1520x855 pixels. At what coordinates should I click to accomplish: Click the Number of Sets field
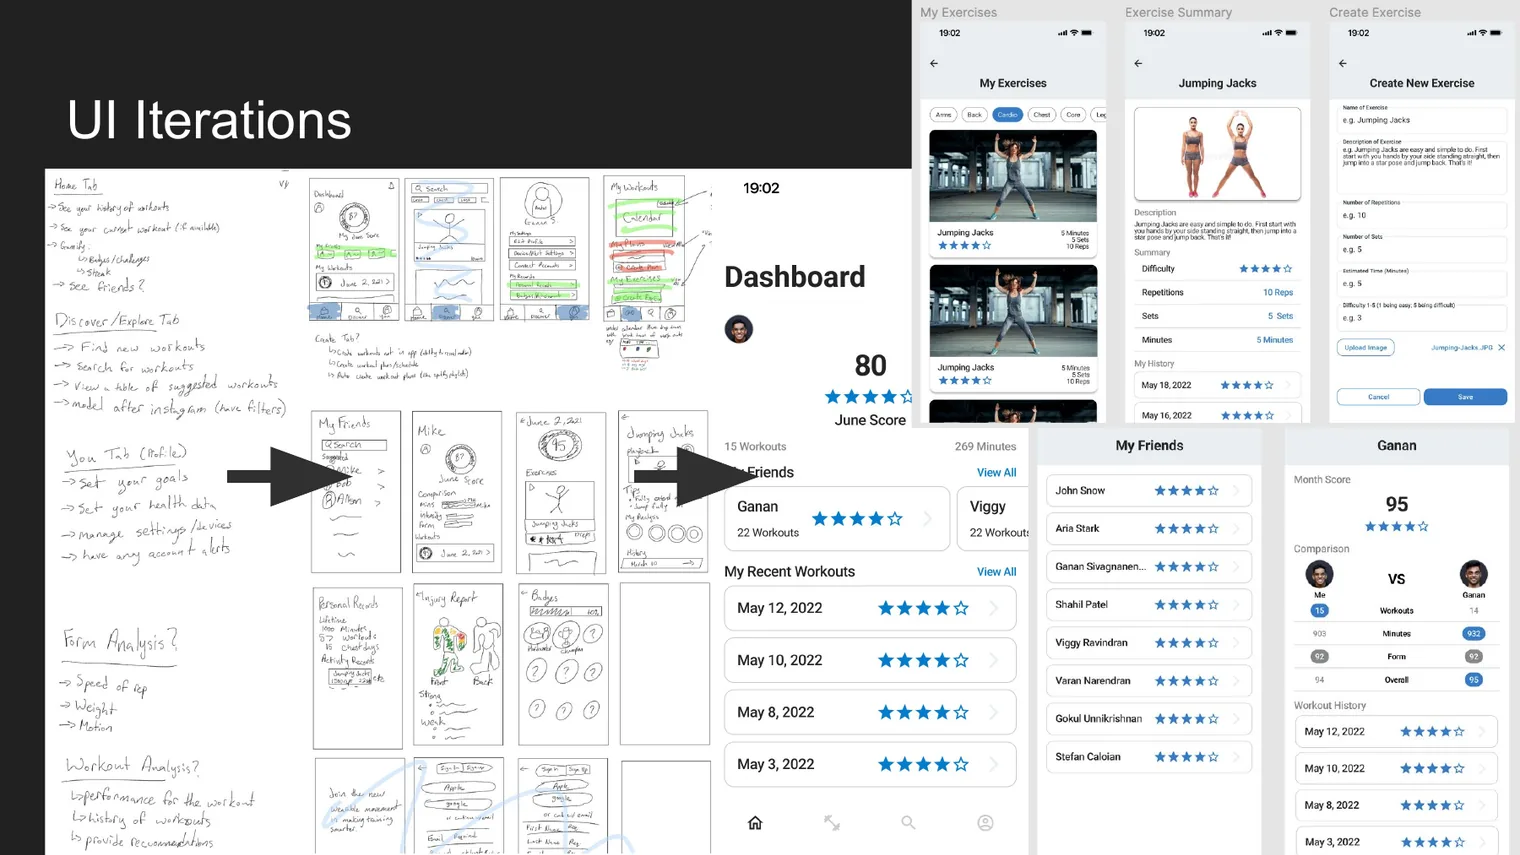[1422, 249]
